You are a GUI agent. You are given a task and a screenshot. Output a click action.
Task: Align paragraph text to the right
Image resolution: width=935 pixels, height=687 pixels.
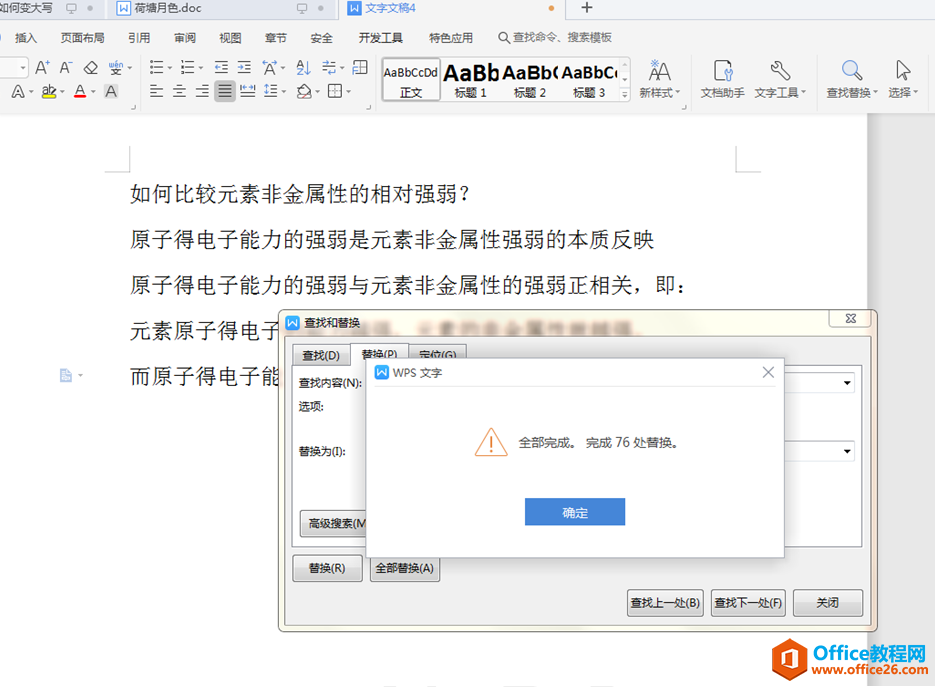pyautogui.click(x=202, y=91)
